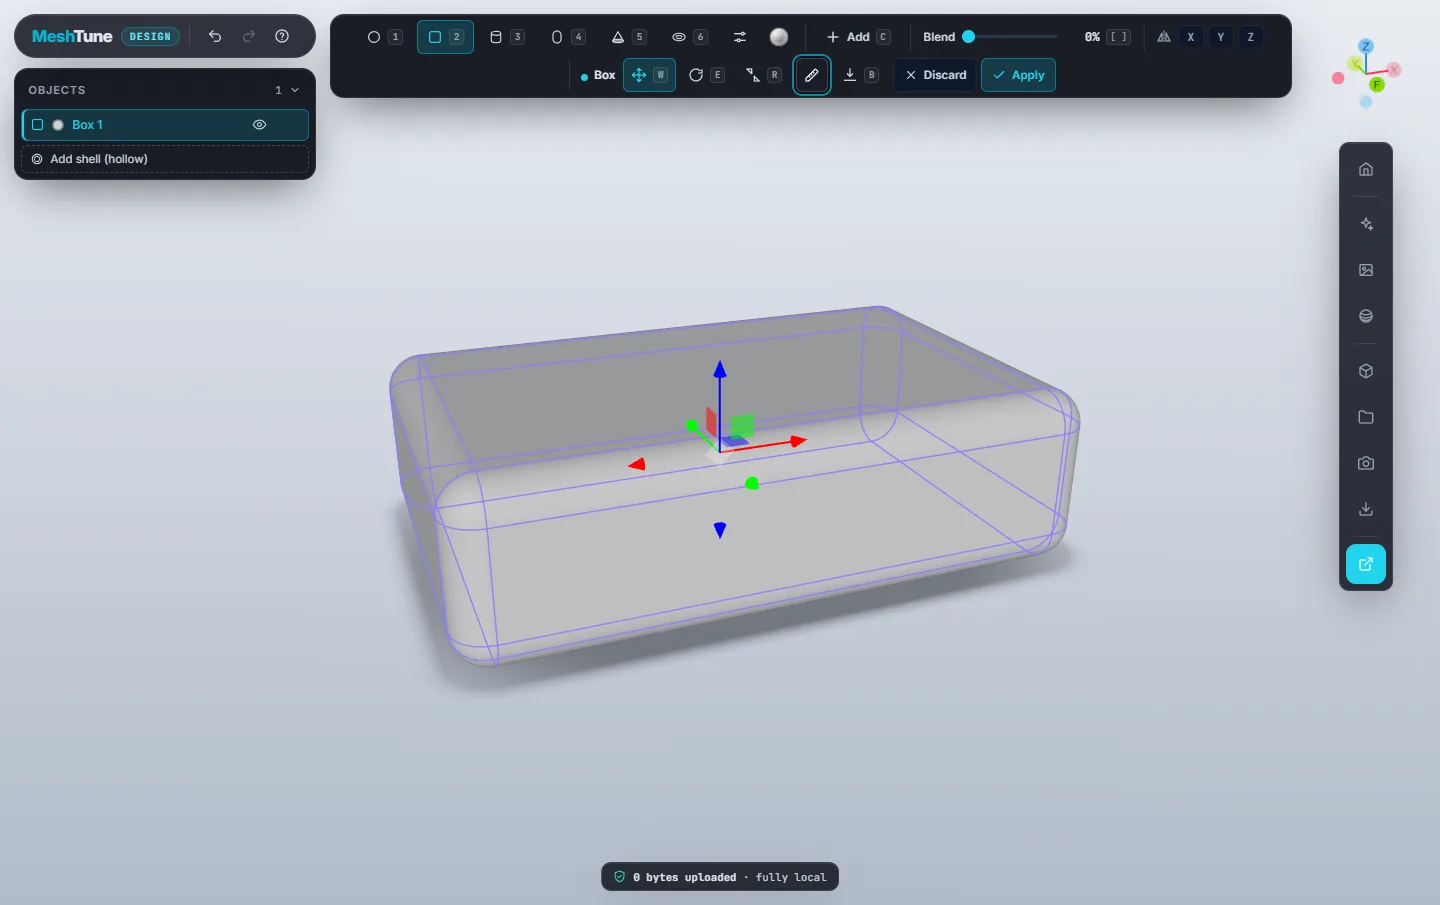Activate the scale tool
Screen dimensions: 1440x905
[x=763, y=75]
